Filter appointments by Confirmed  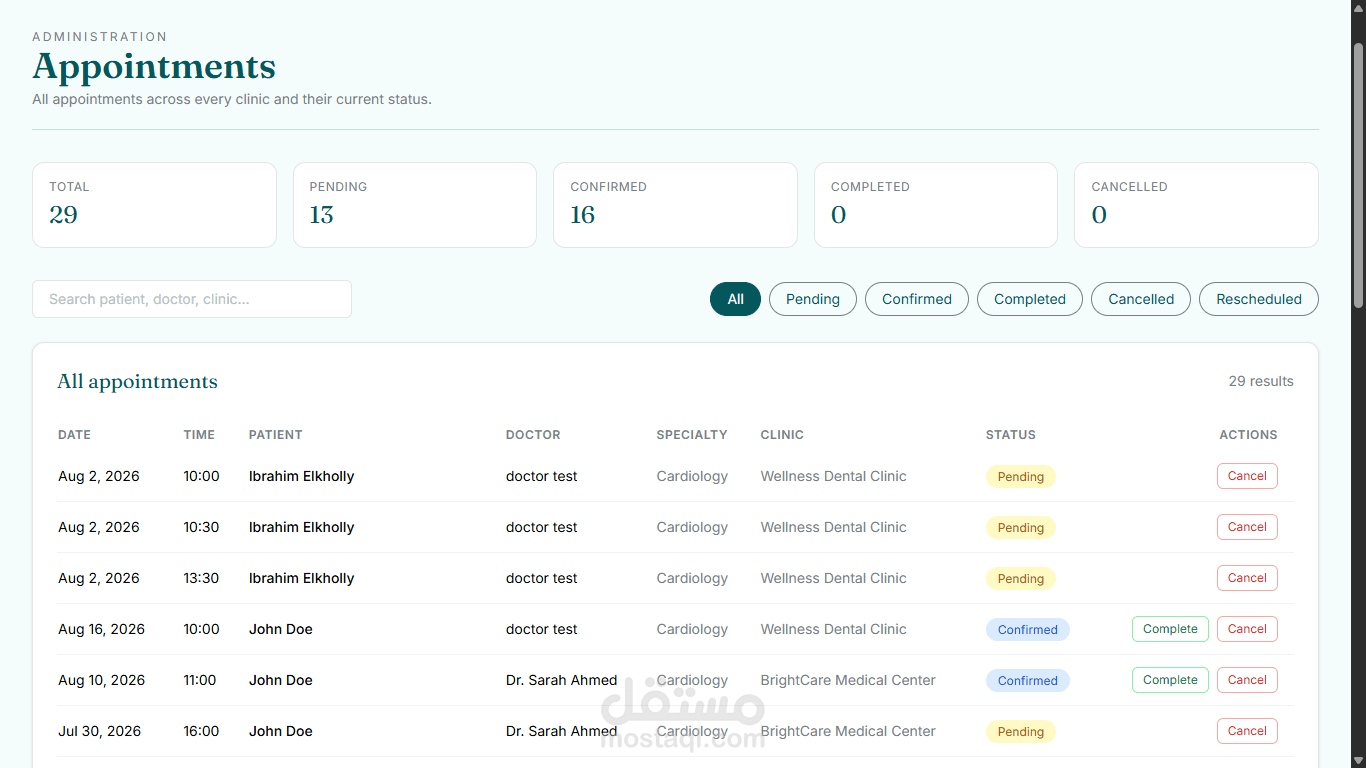tap(917, 299)
